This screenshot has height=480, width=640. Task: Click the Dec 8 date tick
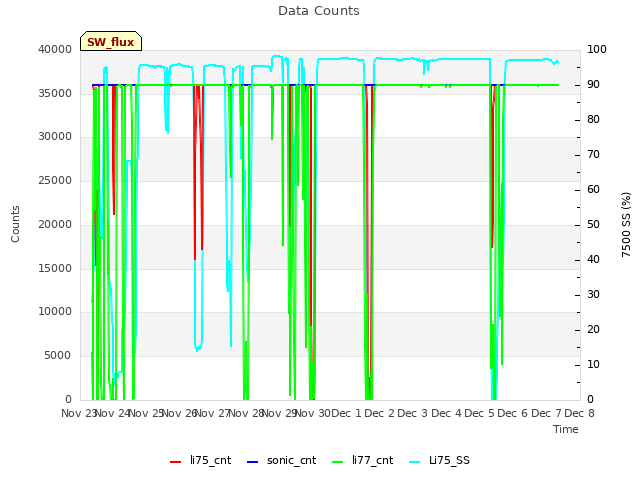[579, 413]
